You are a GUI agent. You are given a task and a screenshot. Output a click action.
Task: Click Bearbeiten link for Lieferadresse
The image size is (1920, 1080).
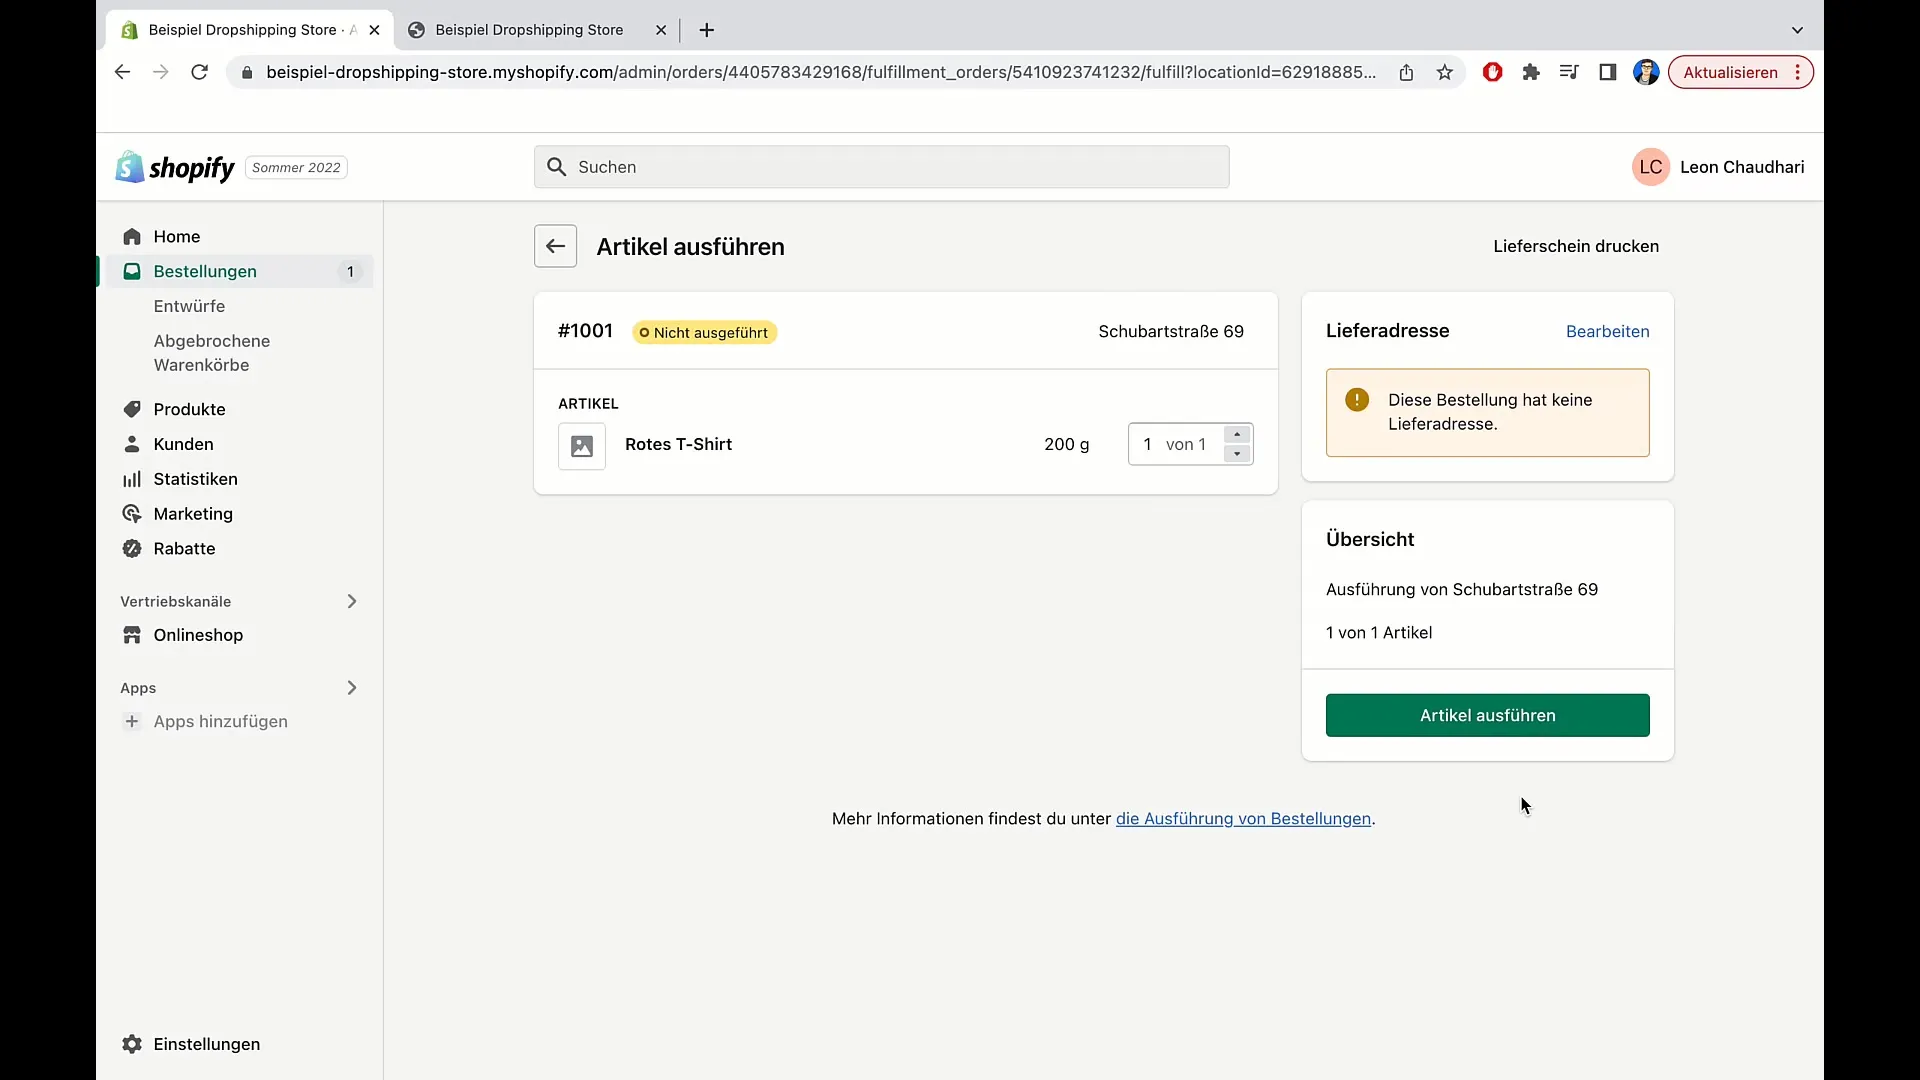[1607, 331]
